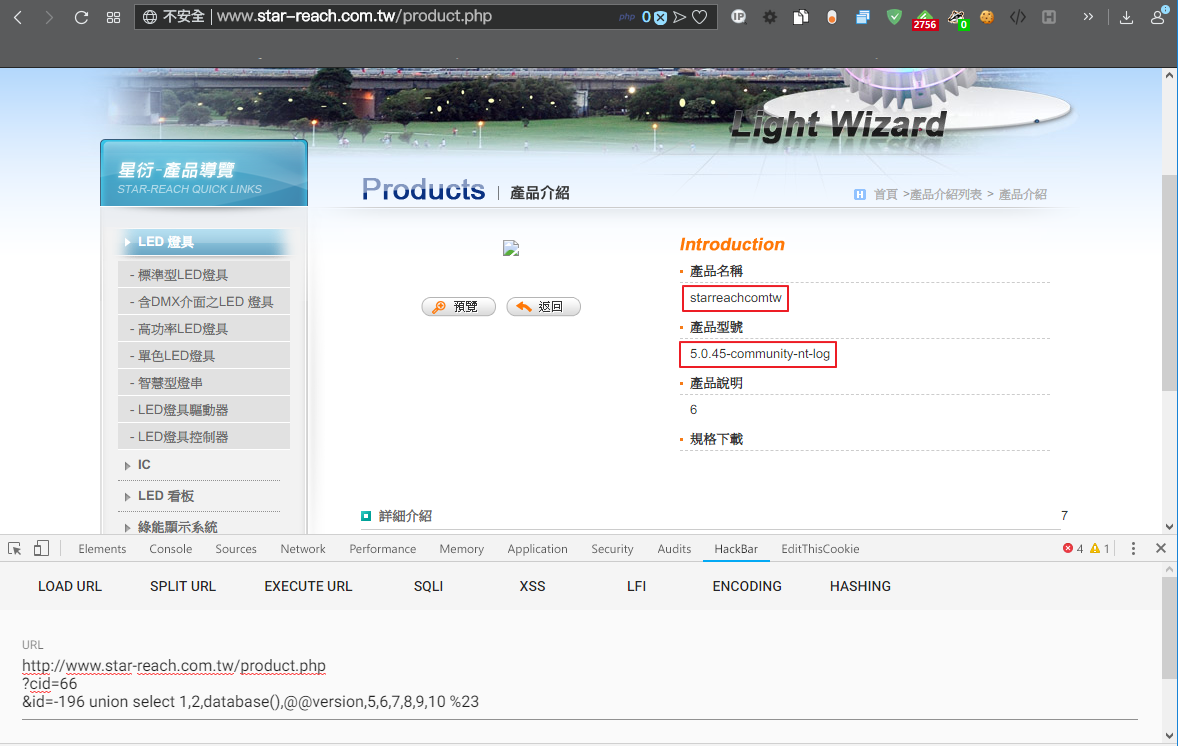Image resolution: width=1178 pixels, height=746 pixels.
Task: Click the extension showing 2756 badge
Action: 925,20
